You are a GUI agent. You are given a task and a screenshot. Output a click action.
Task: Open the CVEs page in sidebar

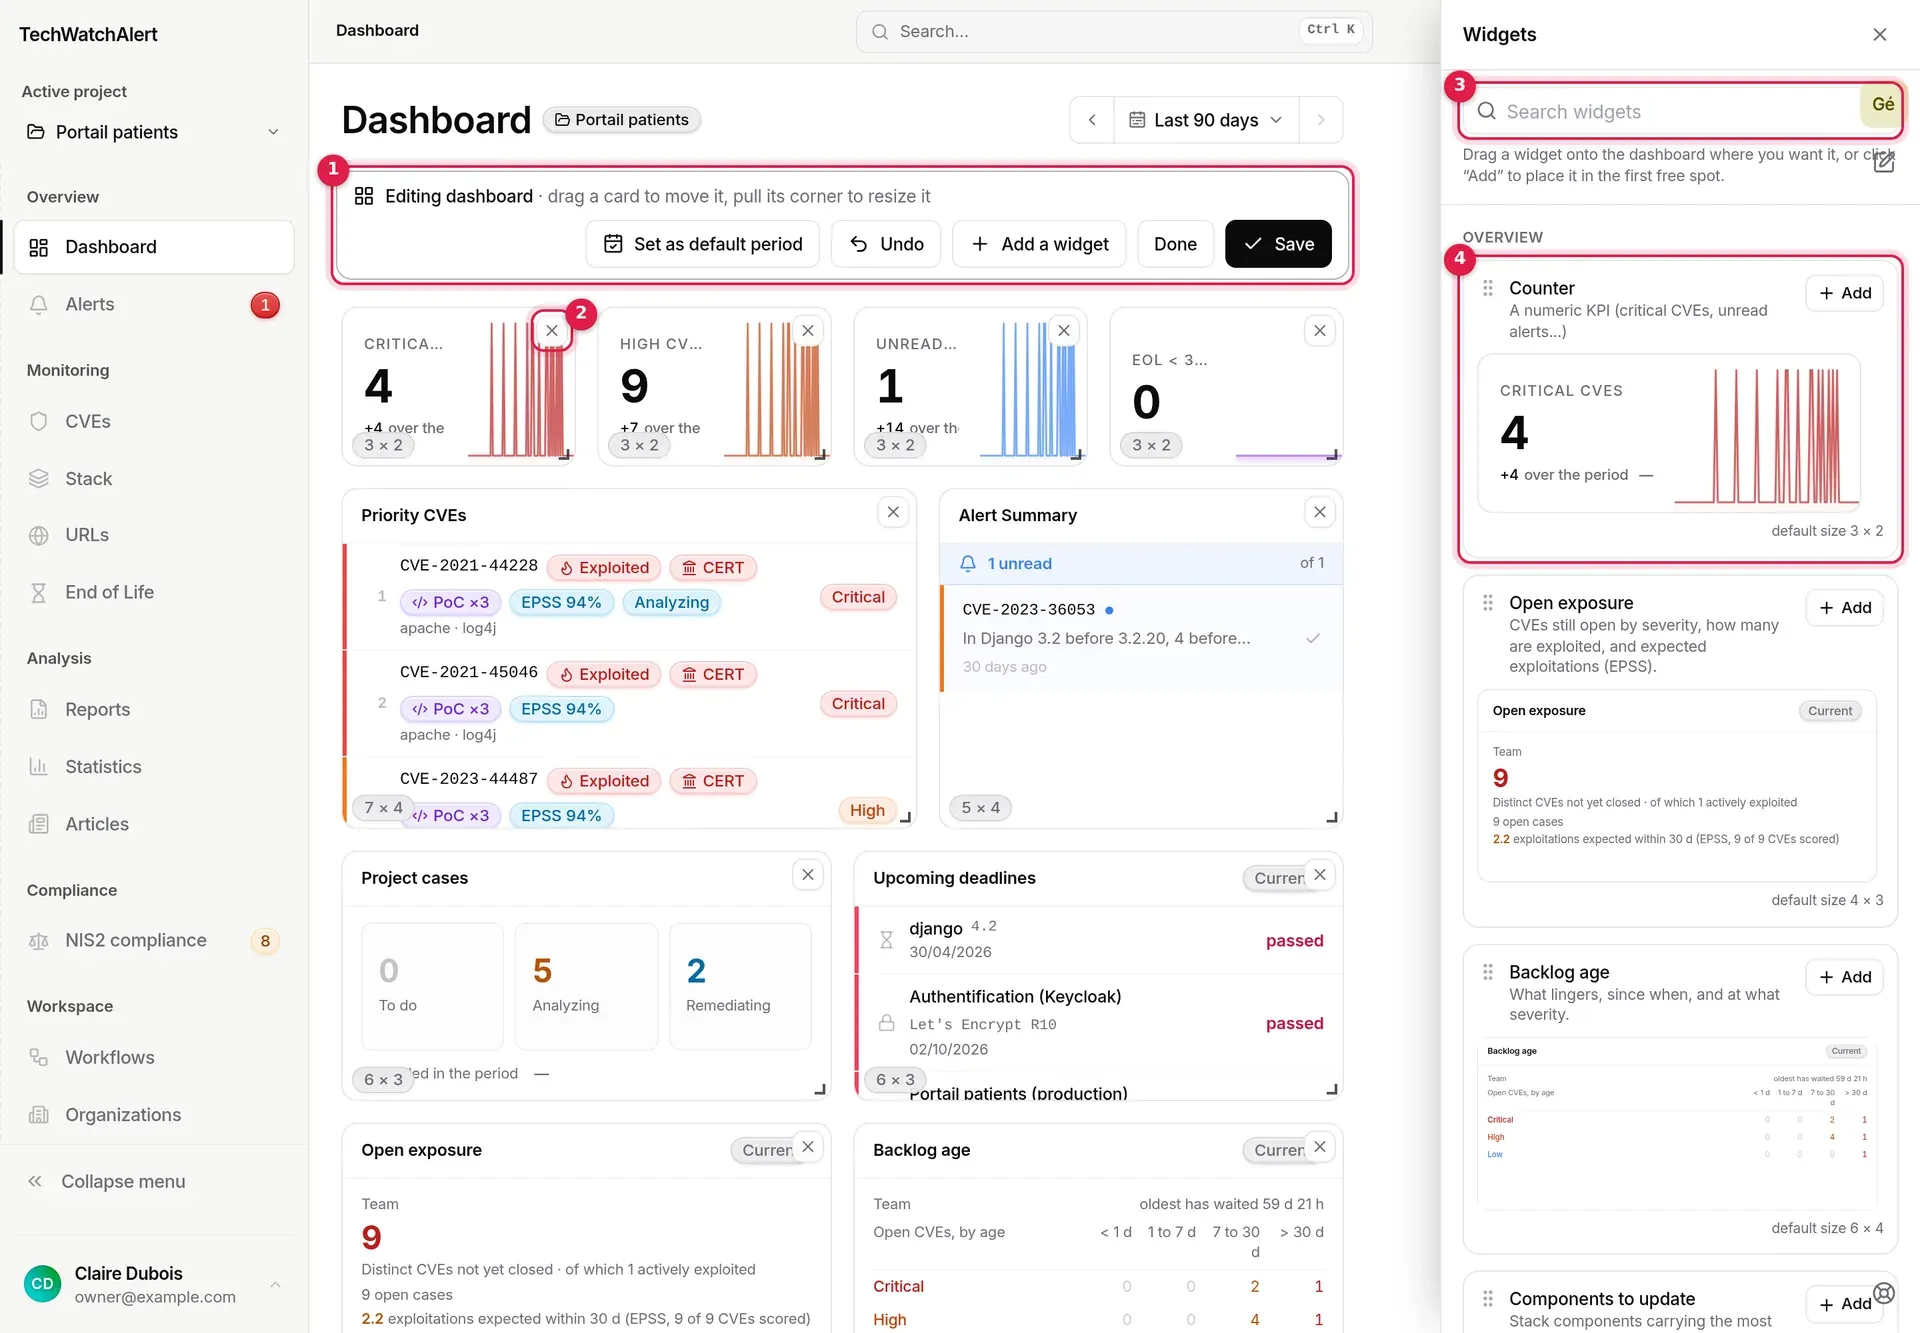pyautogui.click(x=153, y=421)
